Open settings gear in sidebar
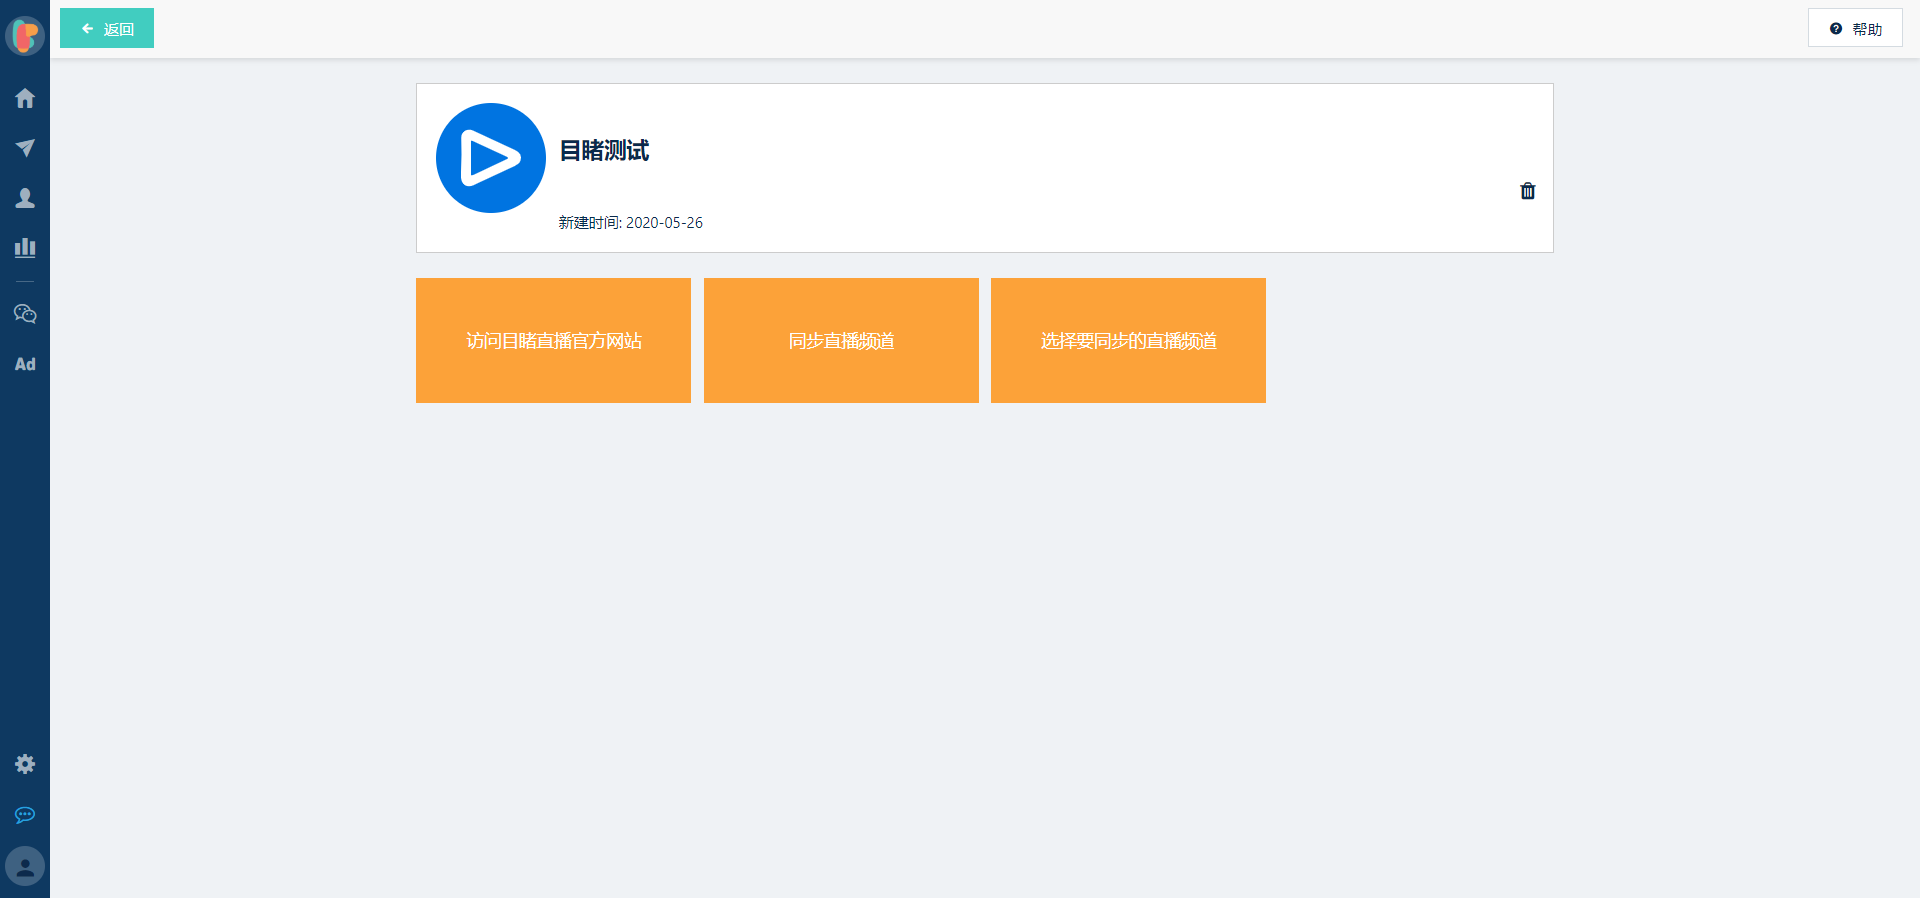Screen dimensions: 1920x898 coord(25,764)
